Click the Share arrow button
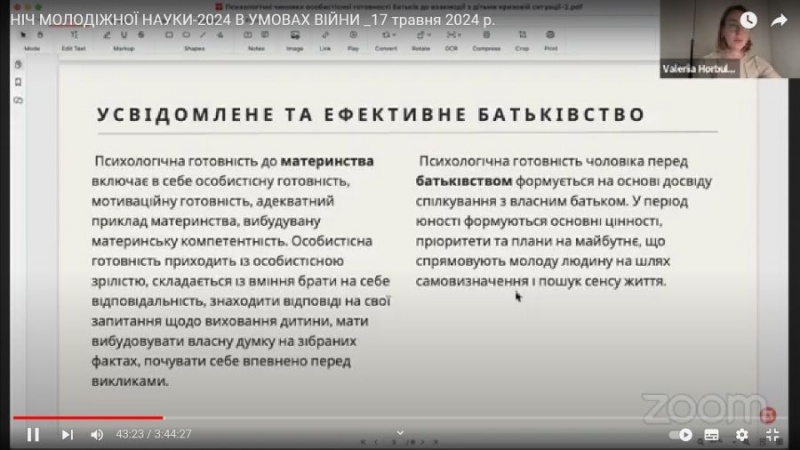Image resolution: width=800 pixels, height=450 pixels. (779, 20)
